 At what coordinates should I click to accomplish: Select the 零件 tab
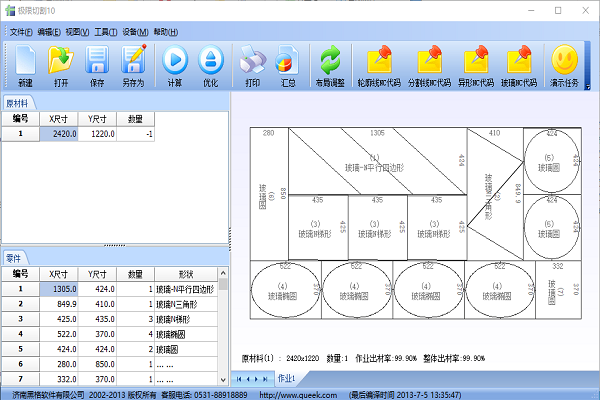(x=14, y=258)
